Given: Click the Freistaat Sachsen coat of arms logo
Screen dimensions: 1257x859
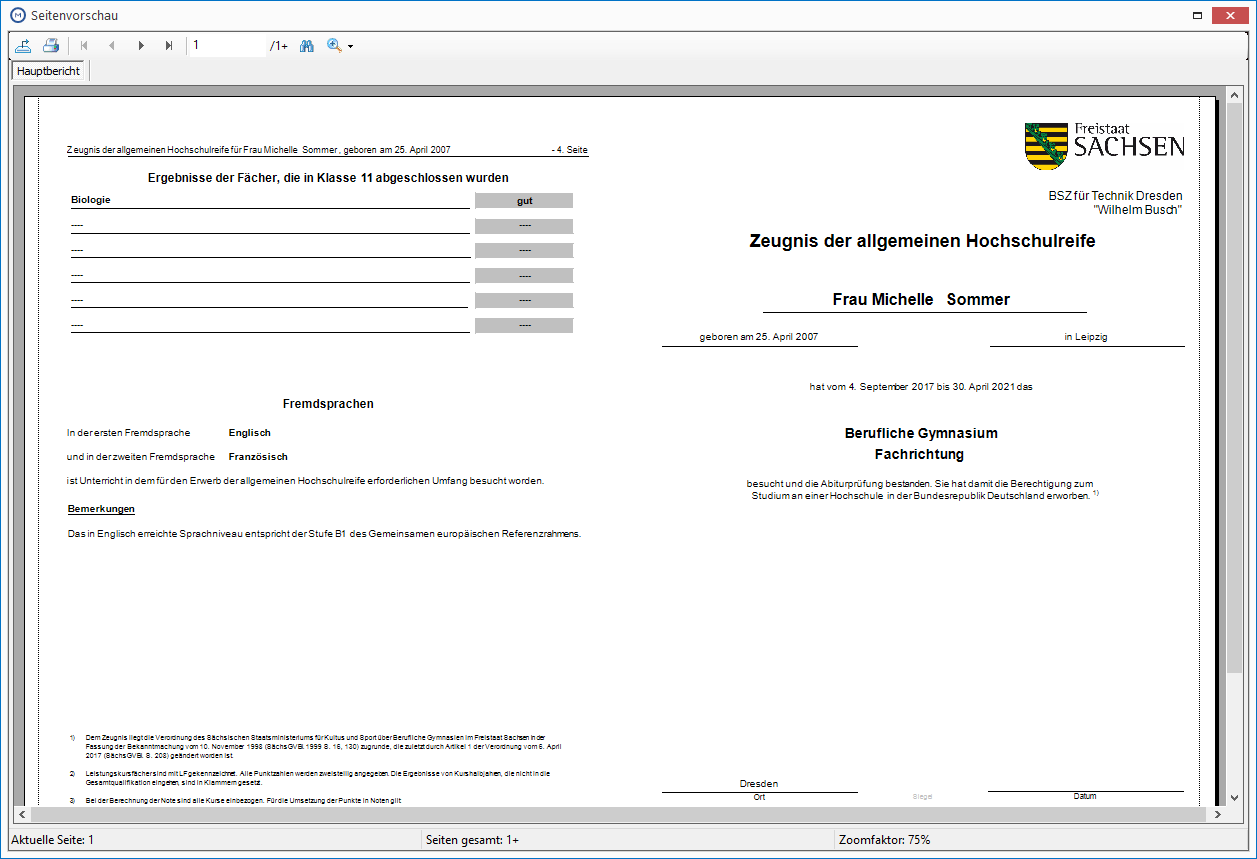Looking at the screenshot, I should (1046, 146).
